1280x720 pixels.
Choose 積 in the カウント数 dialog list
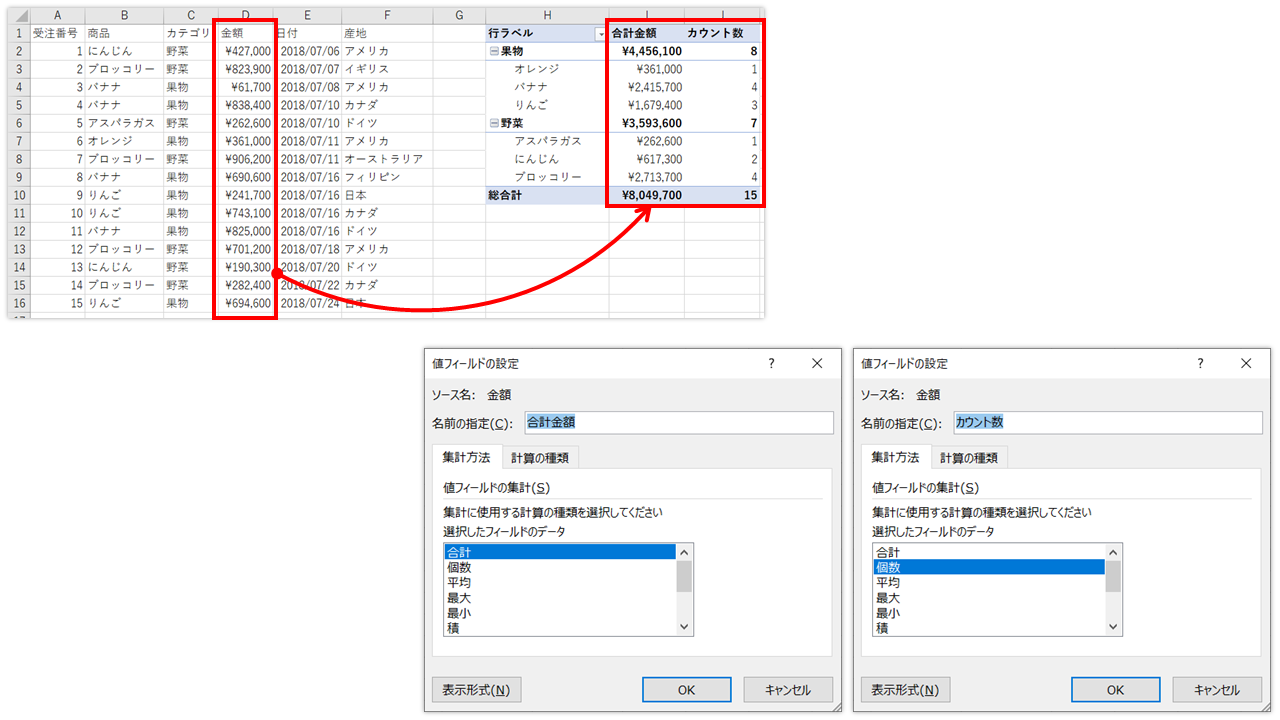(989, 628)
